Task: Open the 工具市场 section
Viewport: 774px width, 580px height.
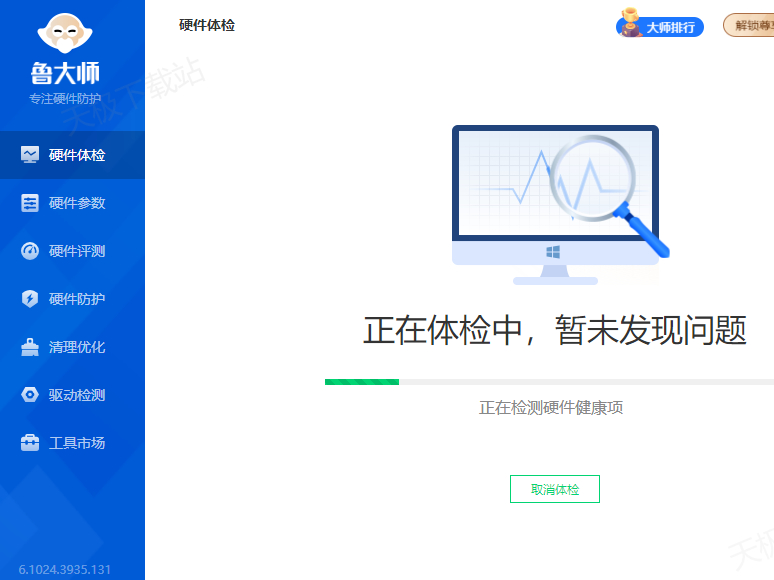Action: (73, 443)
